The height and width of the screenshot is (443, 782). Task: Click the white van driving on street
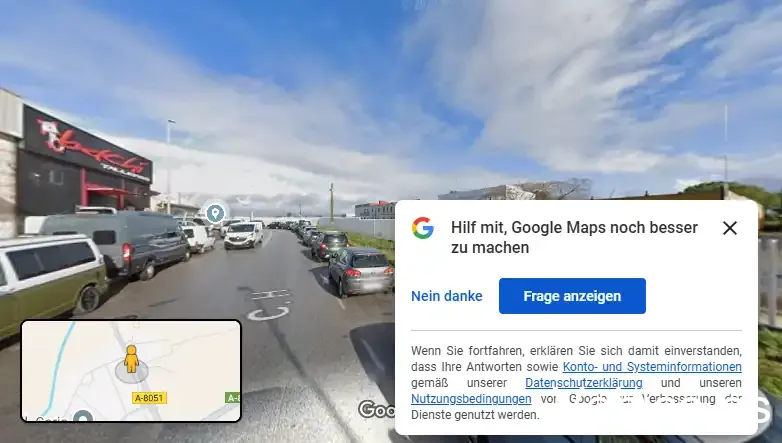[243, 234]
